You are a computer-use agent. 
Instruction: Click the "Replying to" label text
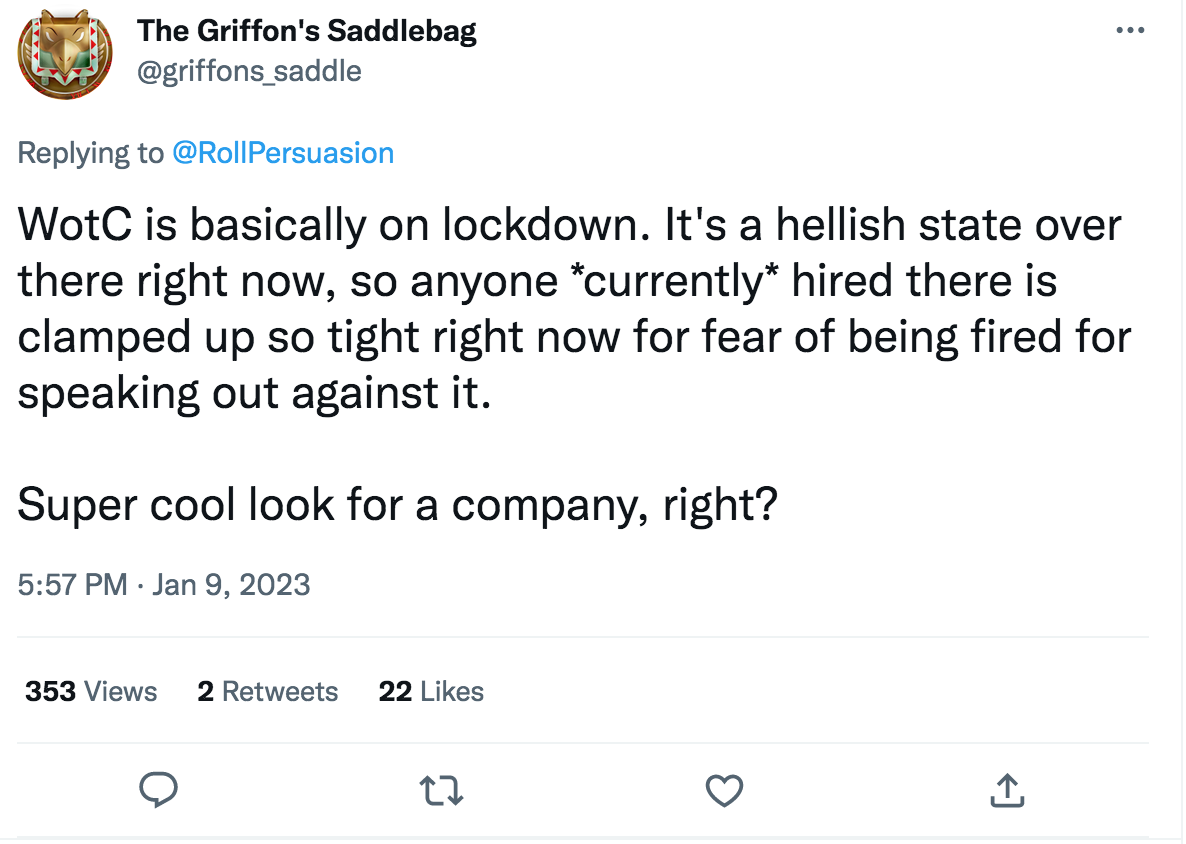90,153
